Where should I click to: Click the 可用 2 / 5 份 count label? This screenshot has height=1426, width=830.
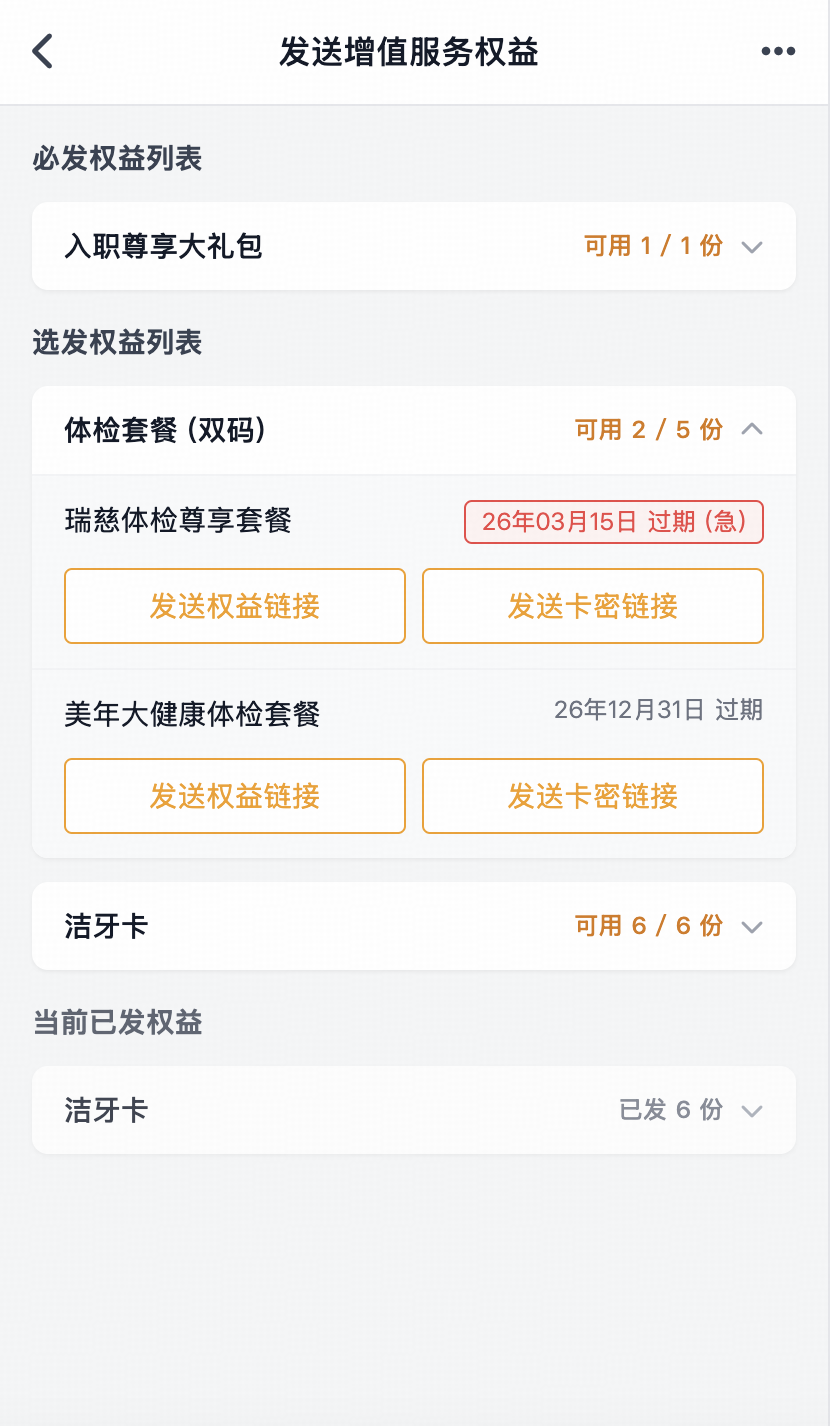648,430
